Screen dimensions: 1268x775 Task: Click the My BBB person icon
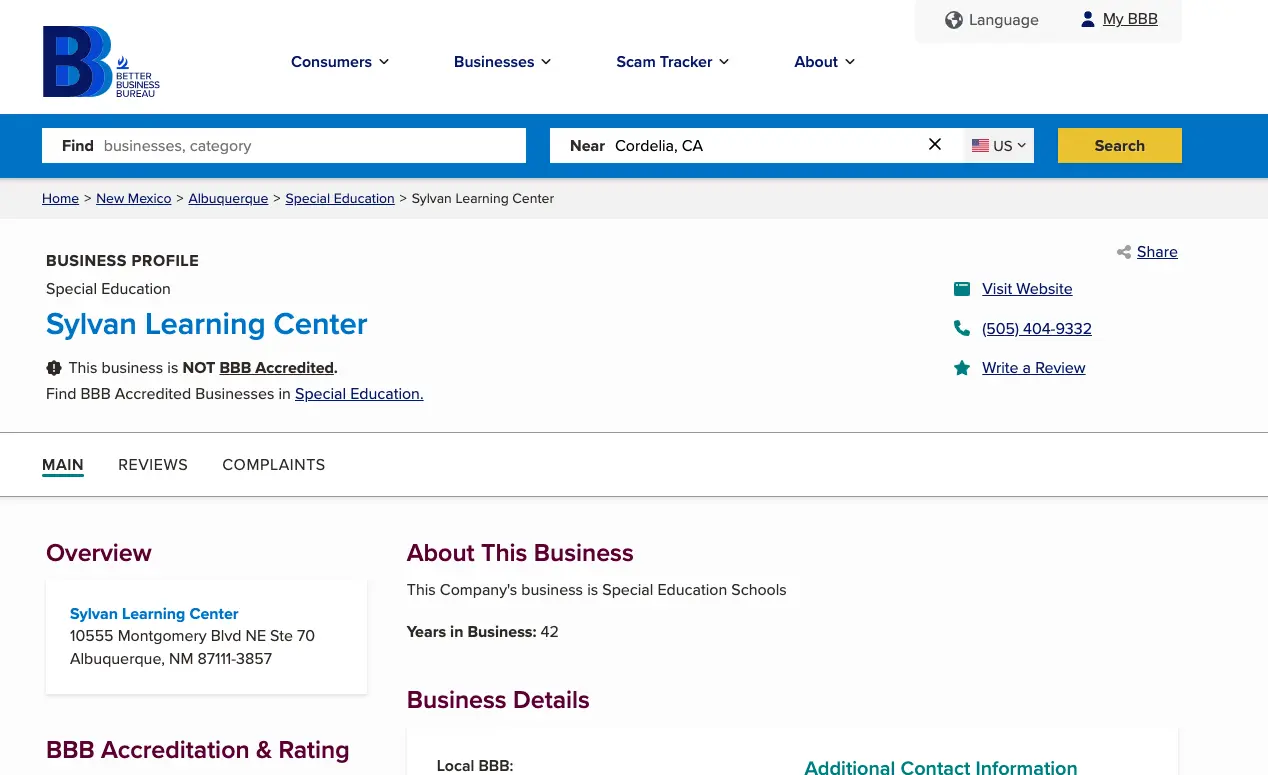click(1087, 19)
